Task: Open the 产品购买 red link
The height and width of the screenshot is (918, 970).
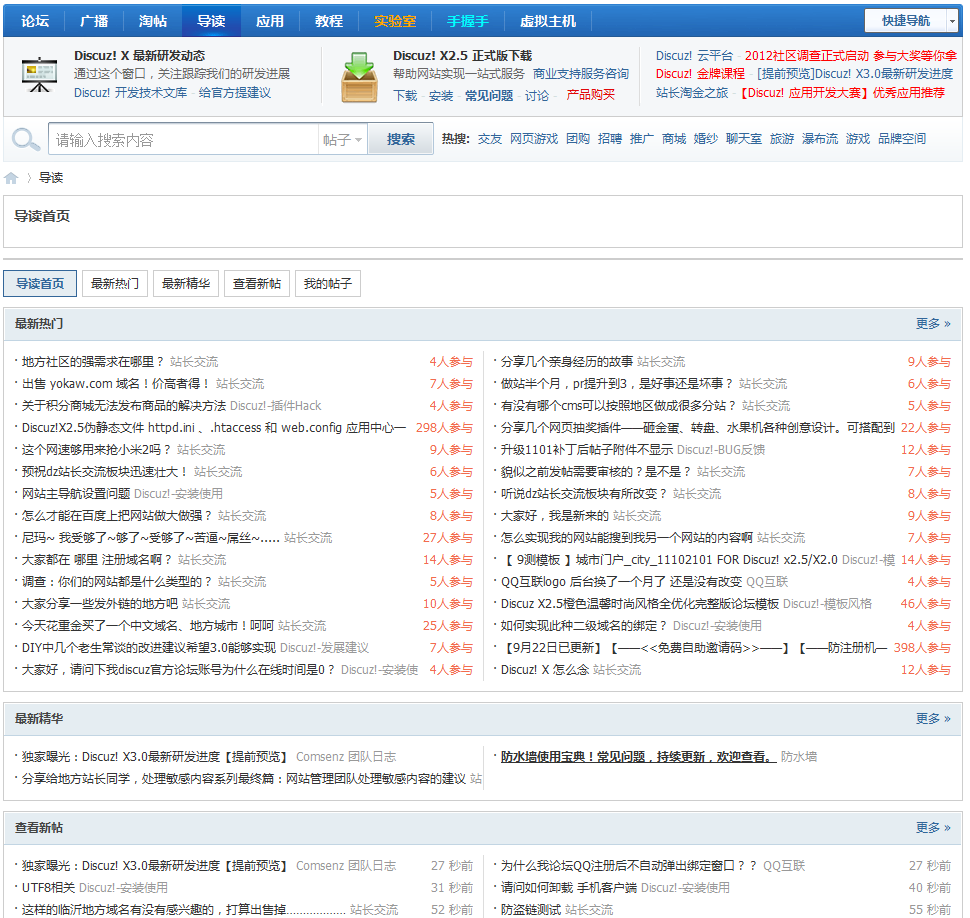Action: pyautogui.click(x=590, y=95)
